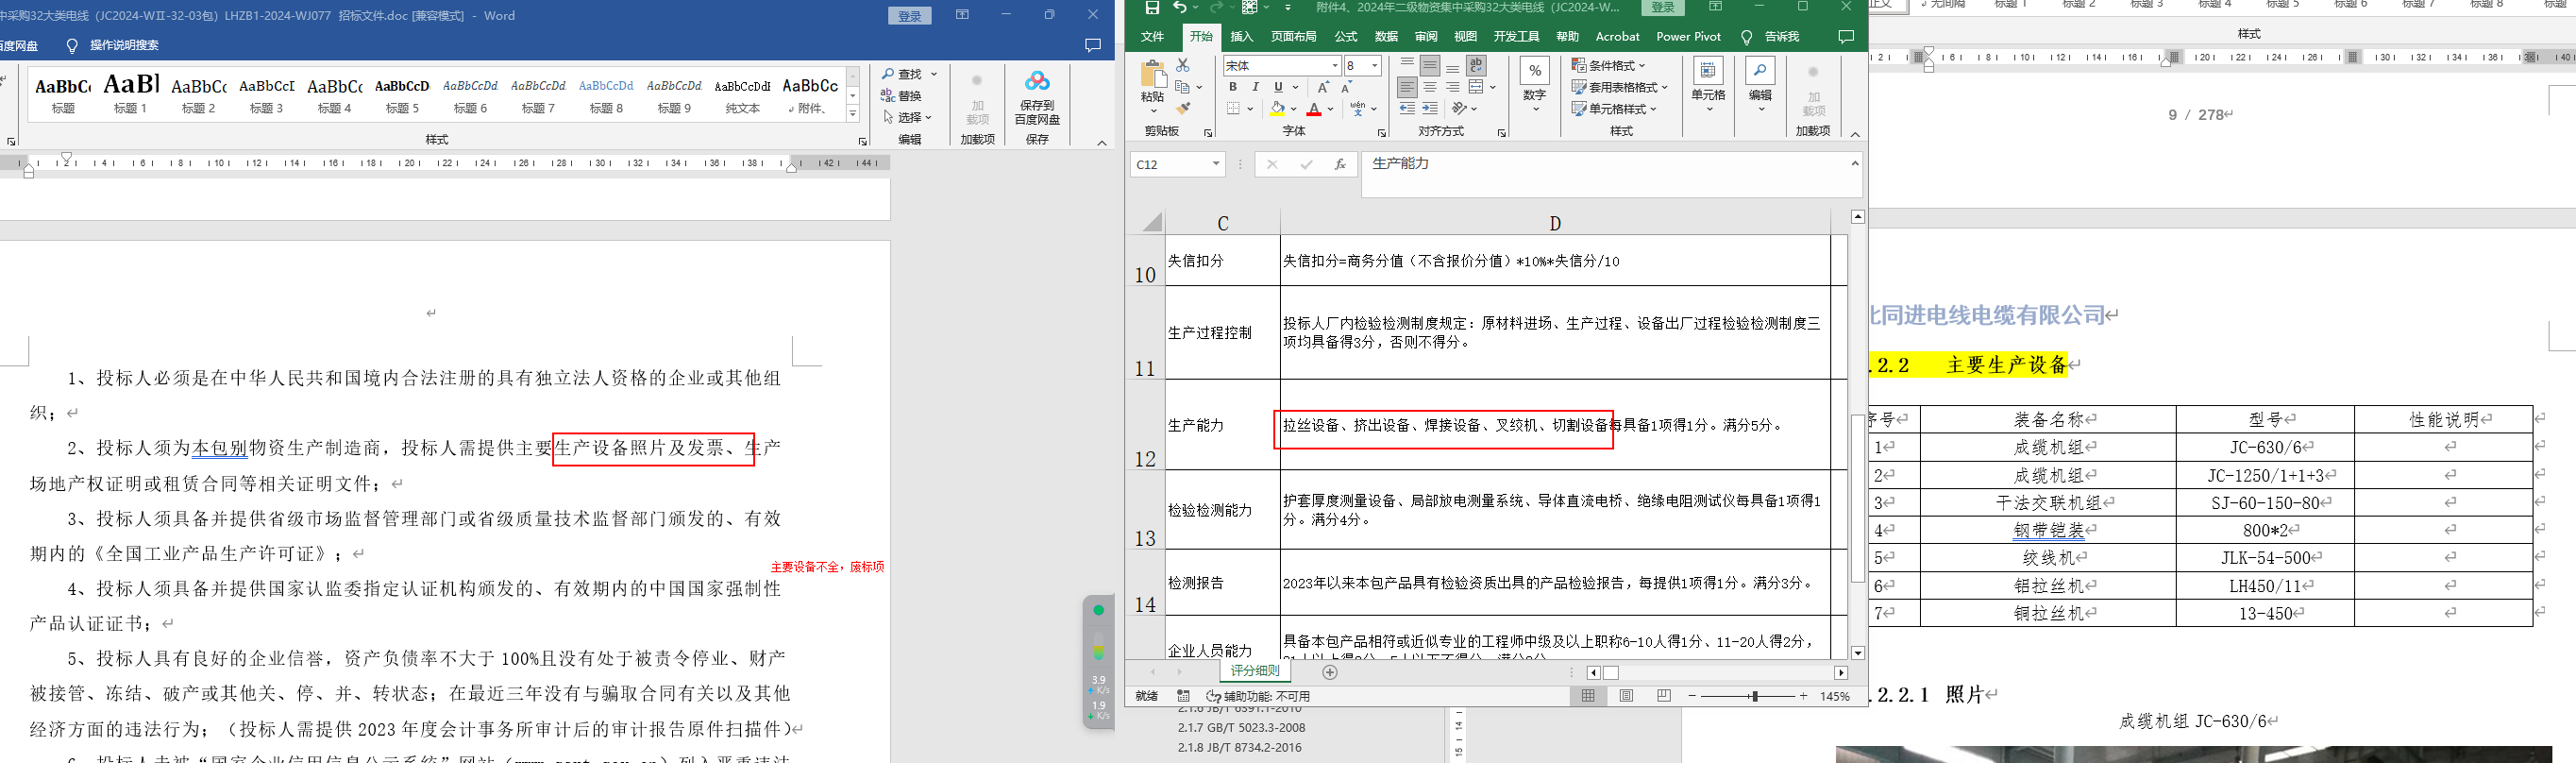Image resolution: width=2576 pixels, height=763 pixels.
Task: Click Replace in Word's editing group
Action: click(901, 96)
